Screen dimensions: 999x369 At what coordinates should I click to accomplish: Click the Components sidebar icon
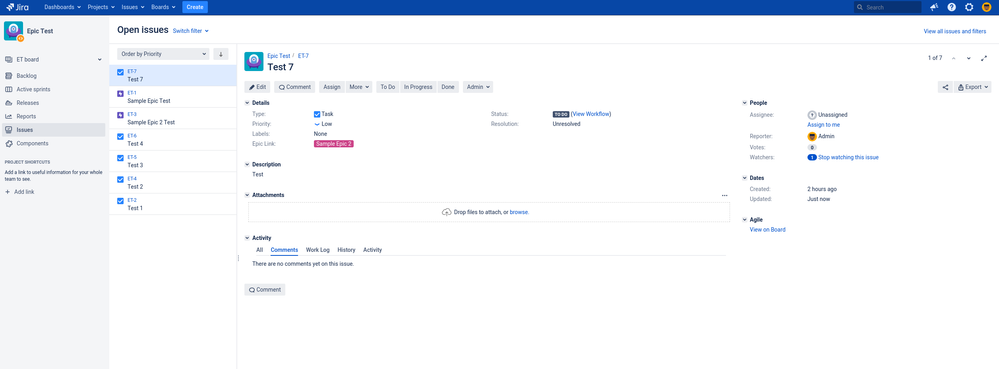(9, 143)
